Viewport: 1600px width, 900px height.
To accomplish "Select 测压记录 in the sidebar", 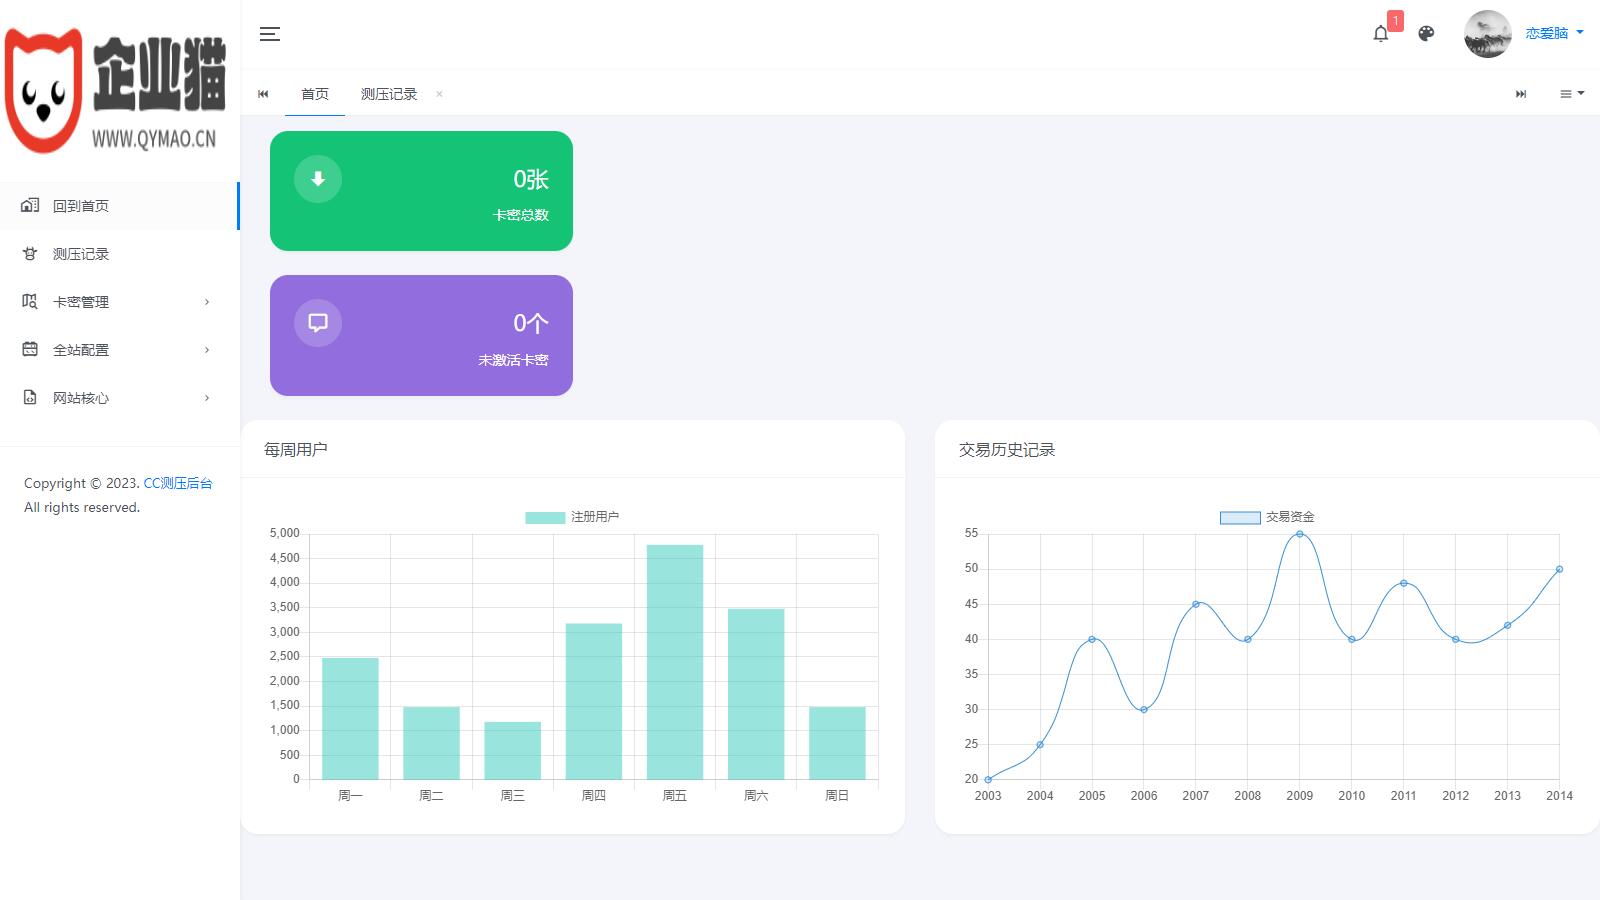I will [82, 254].
